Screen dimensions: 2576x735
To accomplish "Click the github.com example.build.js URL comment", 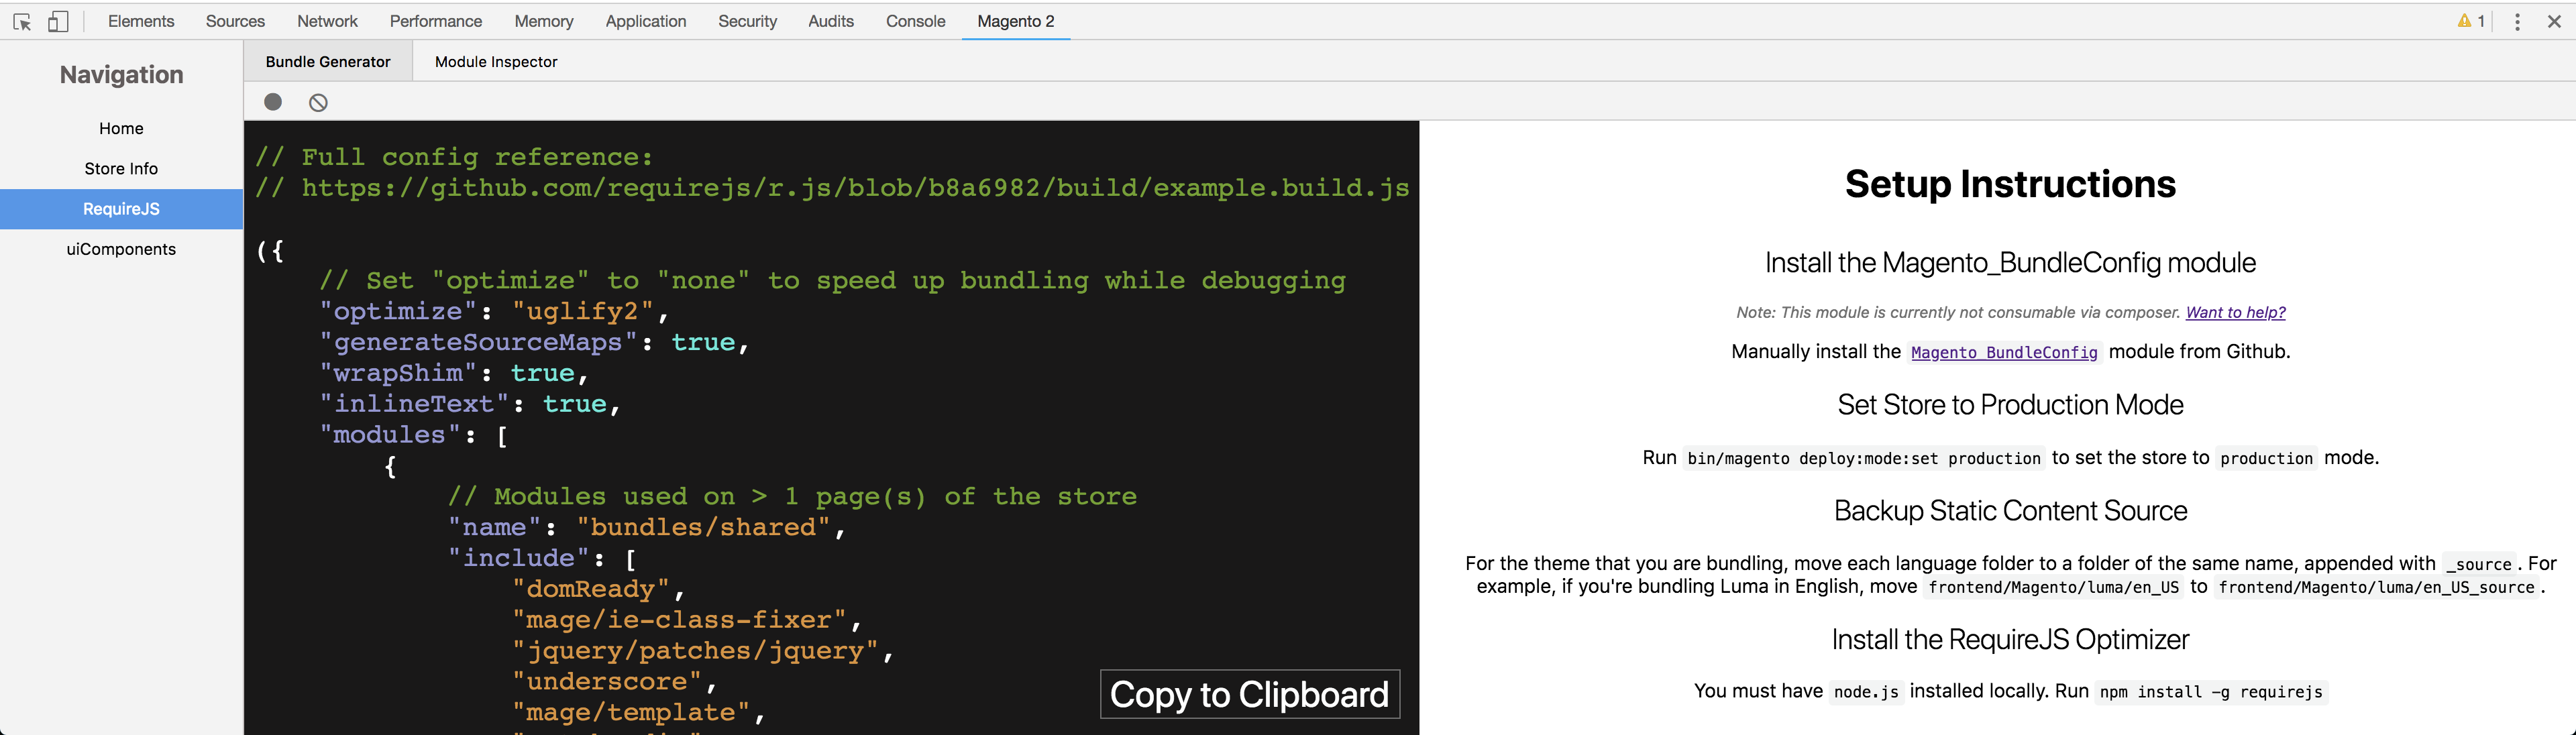I will click(x=832, y=188).
